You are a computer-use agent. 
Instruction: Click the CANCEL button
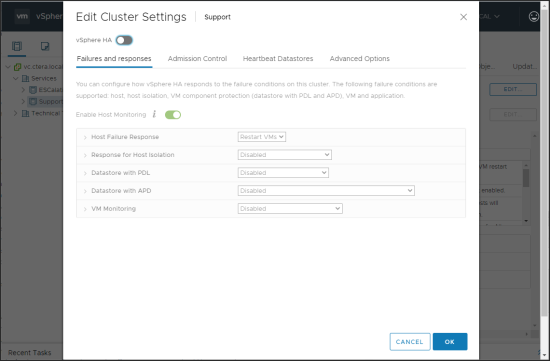(x=410, y=342)
